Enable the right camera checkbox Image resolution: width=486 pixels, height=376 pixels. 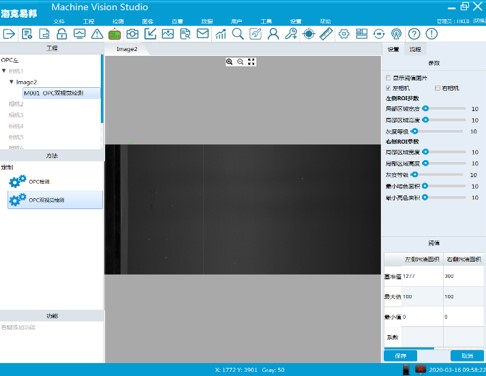(x=437, y=88)
